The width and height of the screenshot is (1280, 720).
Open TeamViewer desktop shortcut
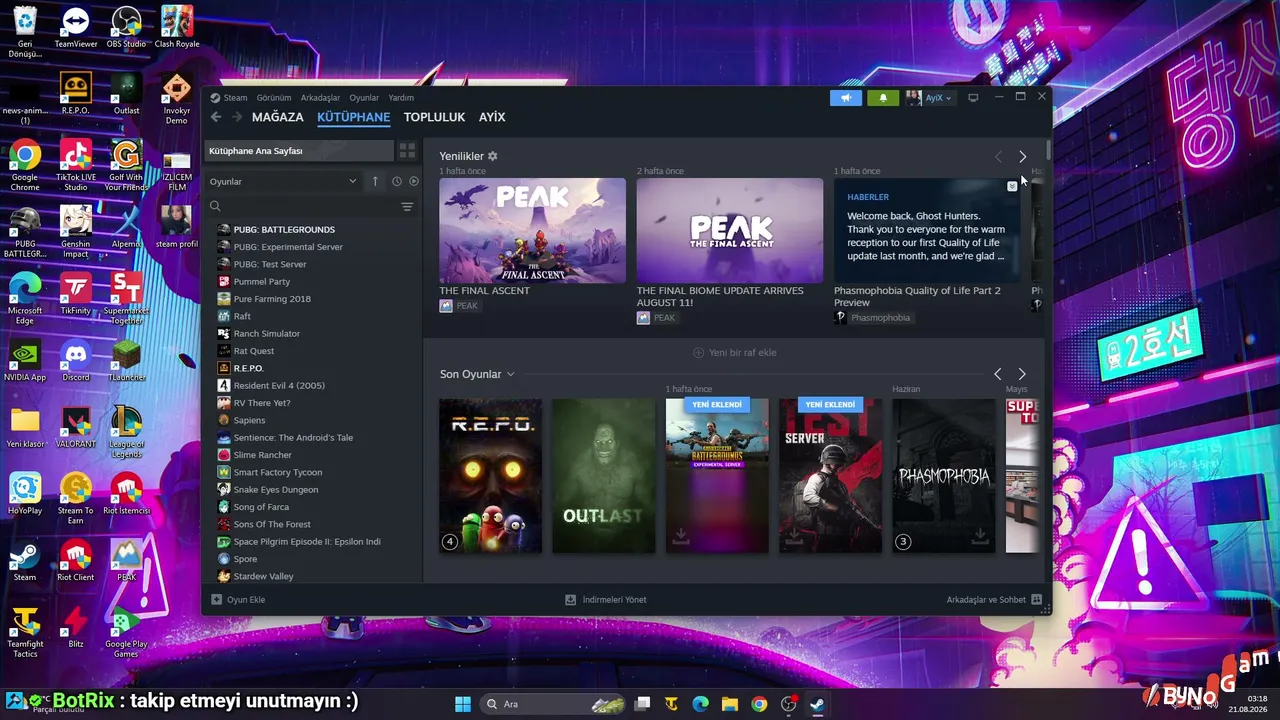76,29
